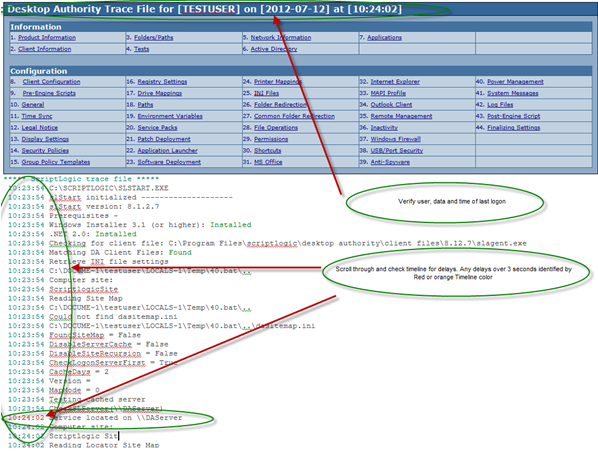Jump to File Operations
Screen dimensions: 598x451
[276, 127]
